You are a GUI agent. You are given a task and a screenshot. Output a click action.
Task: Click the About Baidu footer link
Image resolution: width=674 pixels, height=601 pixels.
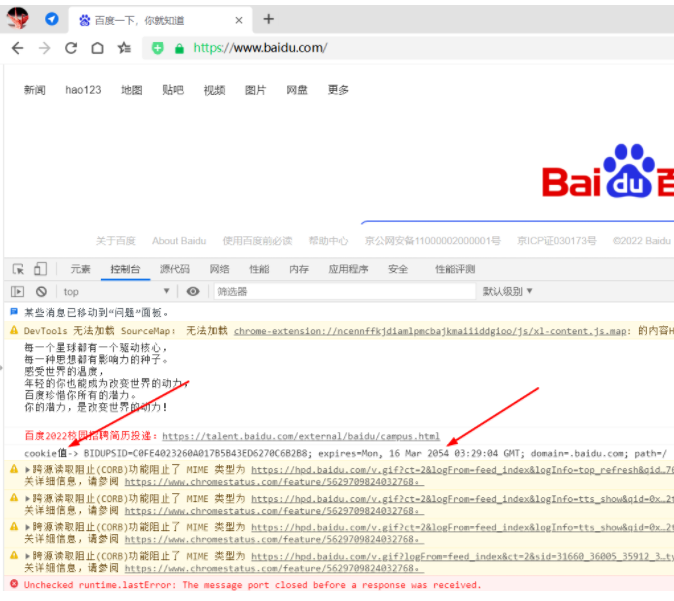point(179,241)
